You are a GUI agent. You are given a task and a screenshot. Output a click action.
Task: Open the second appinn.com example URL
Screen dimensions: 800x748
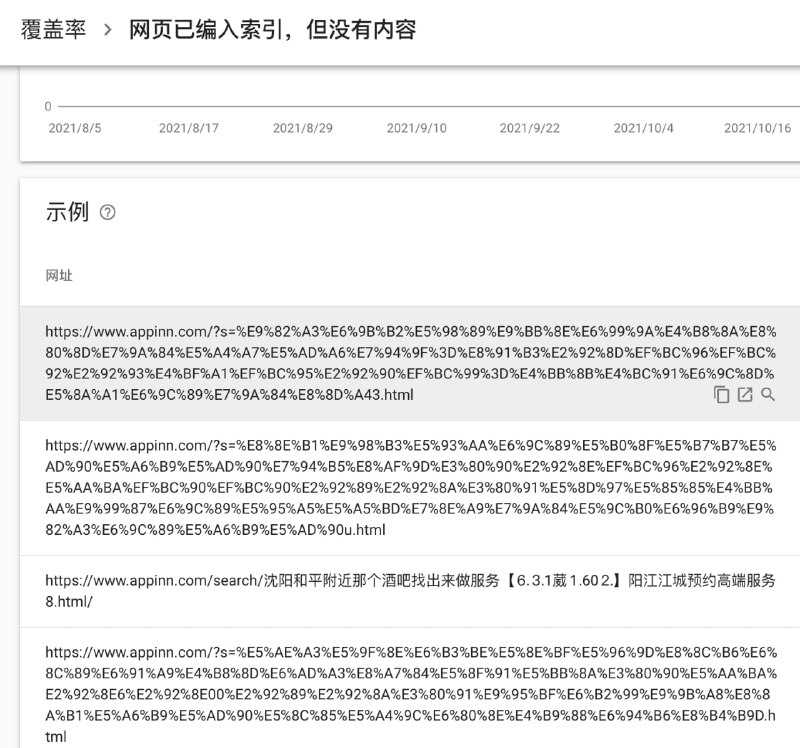point(400,480)
